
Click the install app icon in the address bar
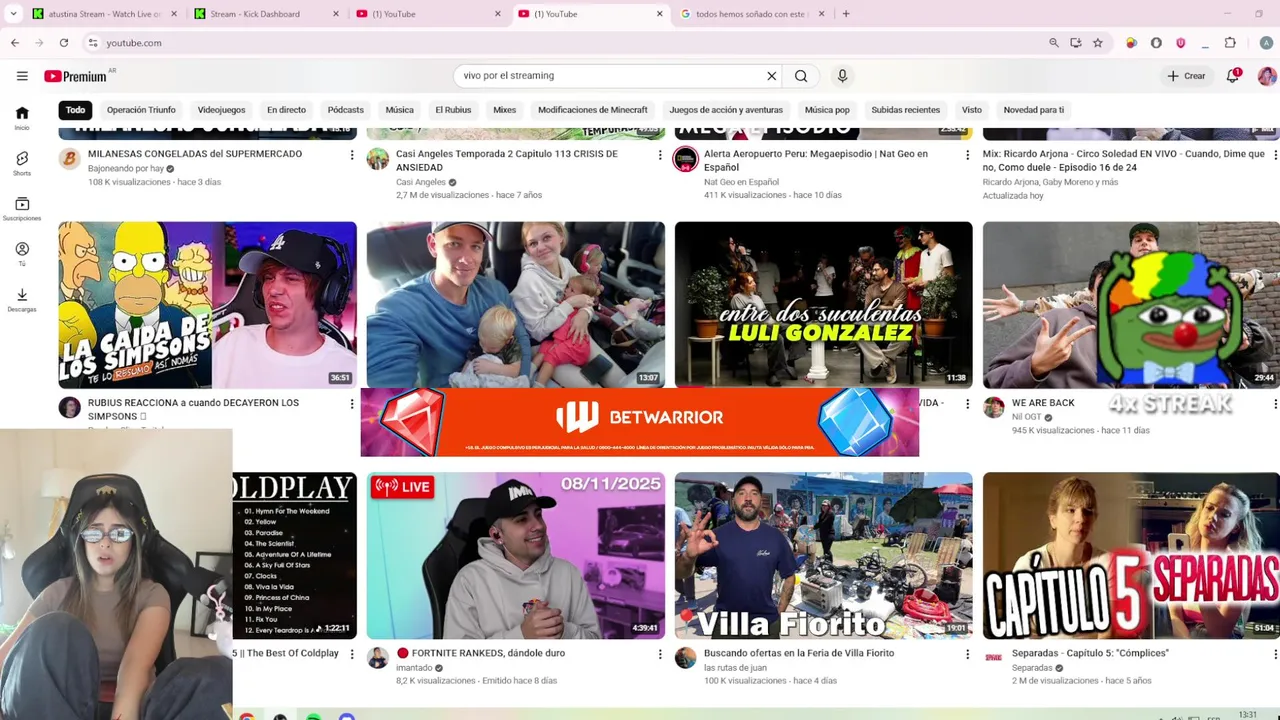click(x=1076, y=43)
